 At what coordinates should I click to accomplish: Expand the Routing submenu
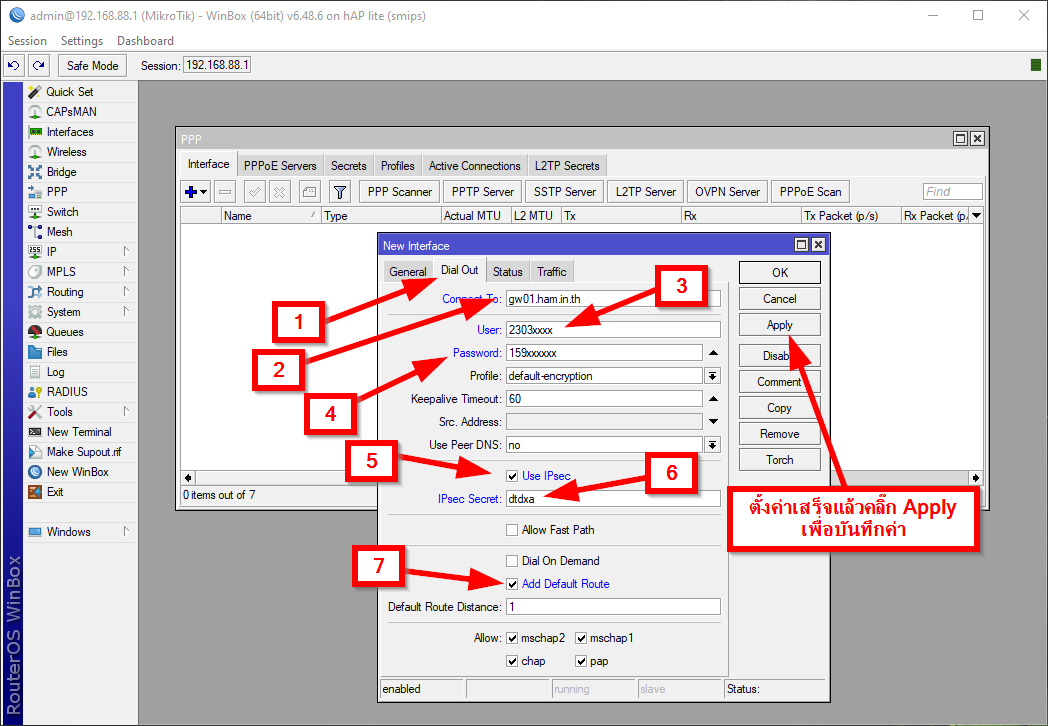pos(126,291)
